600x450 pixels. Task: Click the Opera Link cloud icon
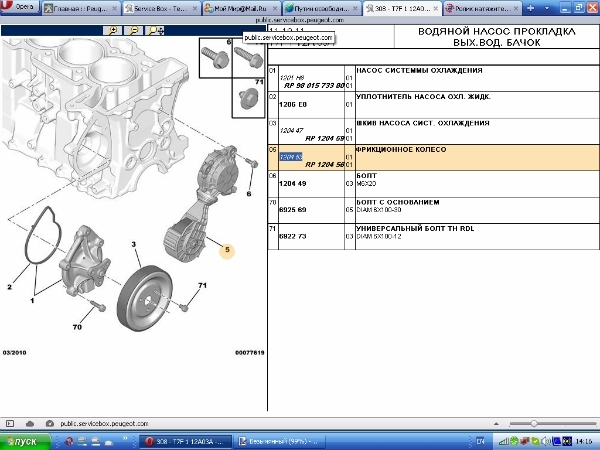pos(30,424)
